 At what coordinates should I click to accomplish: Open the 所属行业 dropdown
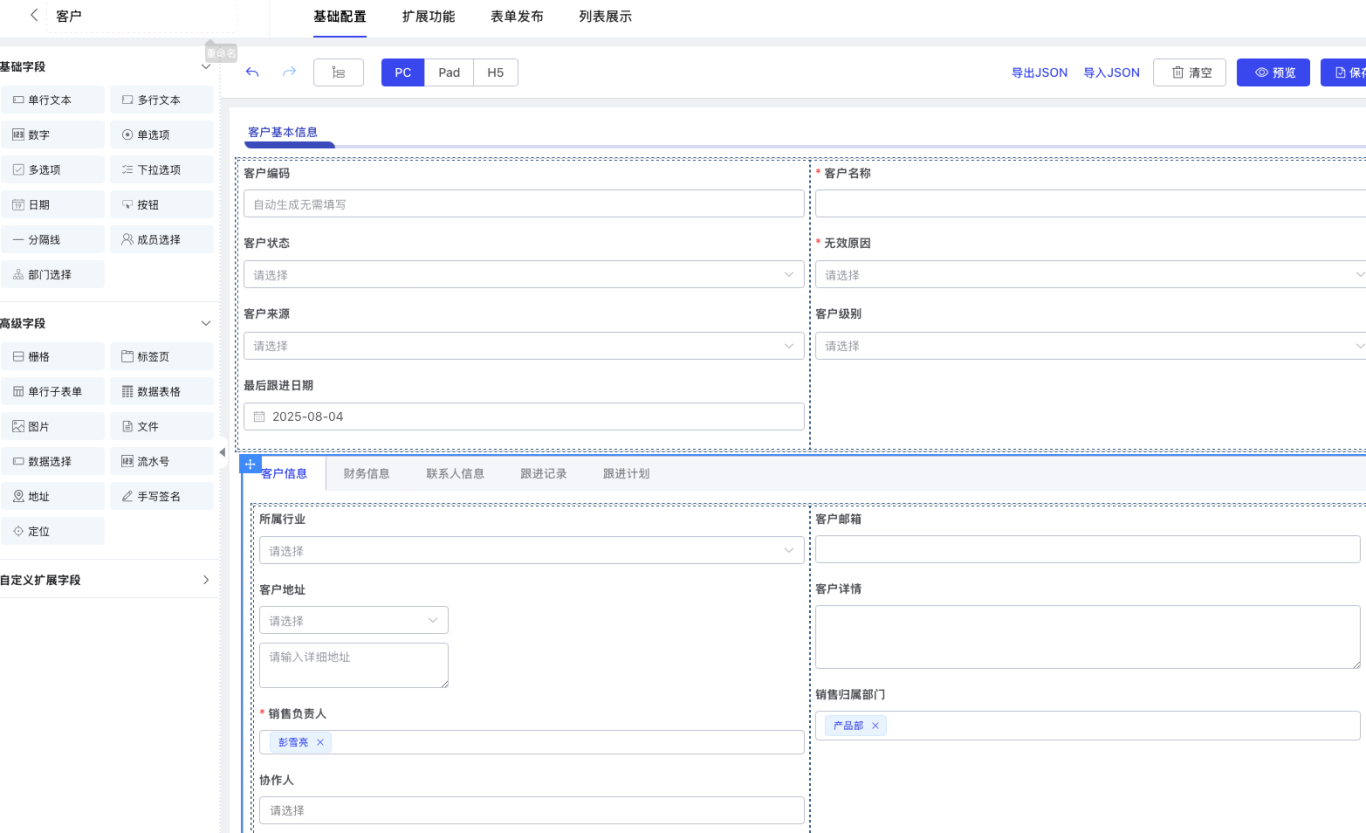point(532,550)
